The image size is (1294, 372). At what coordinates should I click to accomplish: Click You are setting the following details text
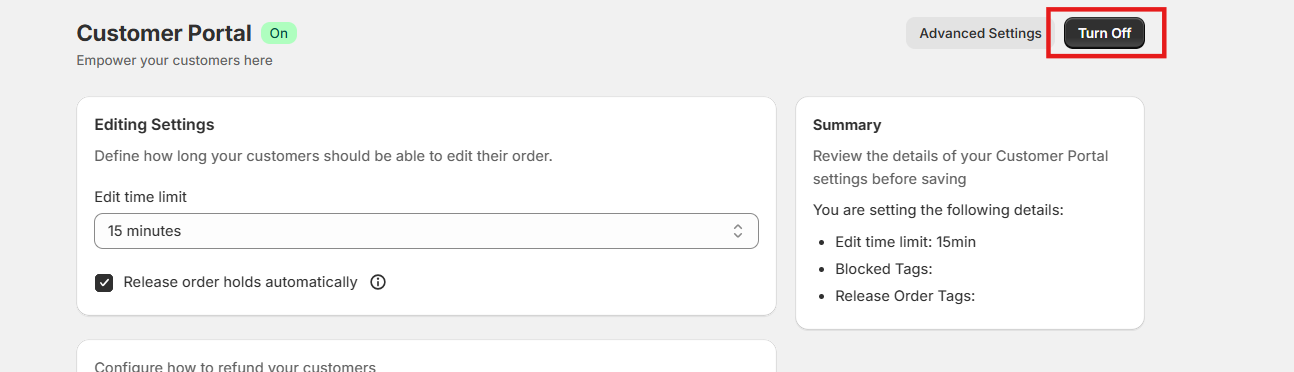pyautogui.click(x=938, y=211)
